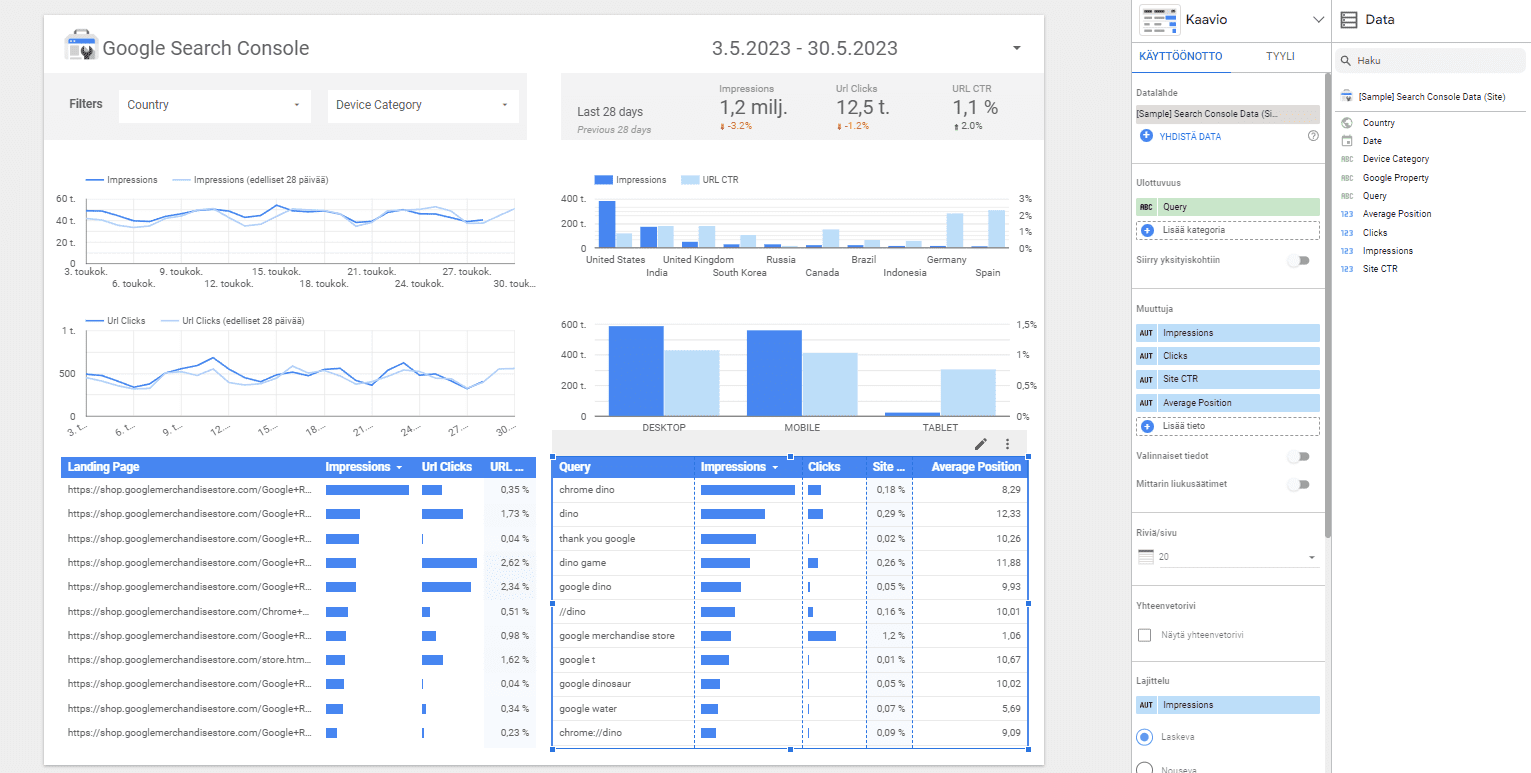Click Lisää kategoria add-dimension field
The image size is (1531, 773).
(1228, 230)
